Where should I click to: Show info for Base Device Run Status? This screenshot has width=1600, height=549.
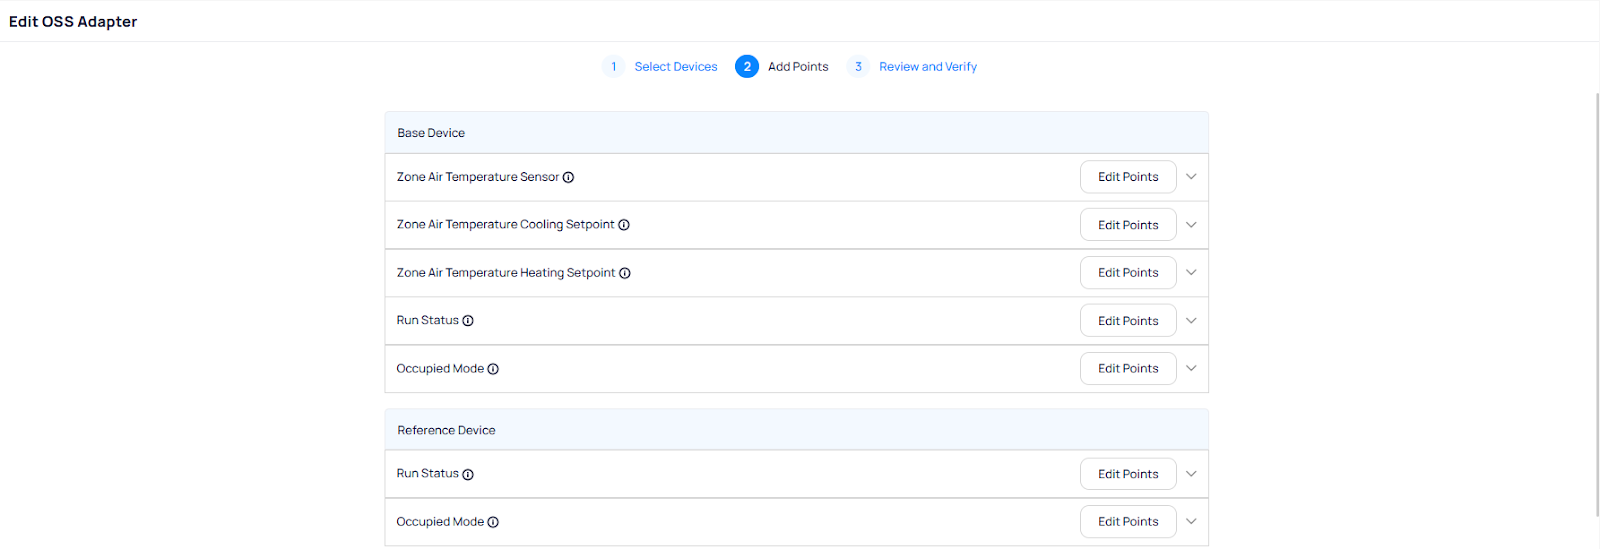[x=468, y=321]
